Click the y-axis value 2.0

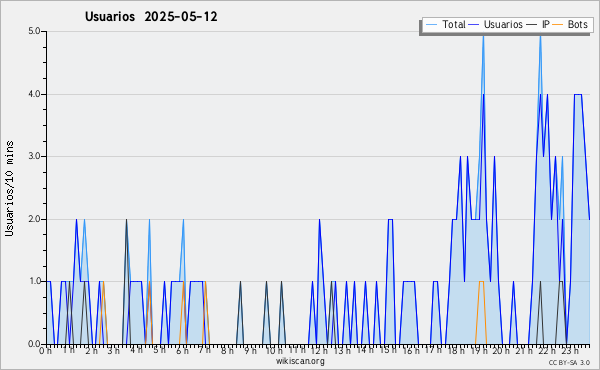[34, 219]
